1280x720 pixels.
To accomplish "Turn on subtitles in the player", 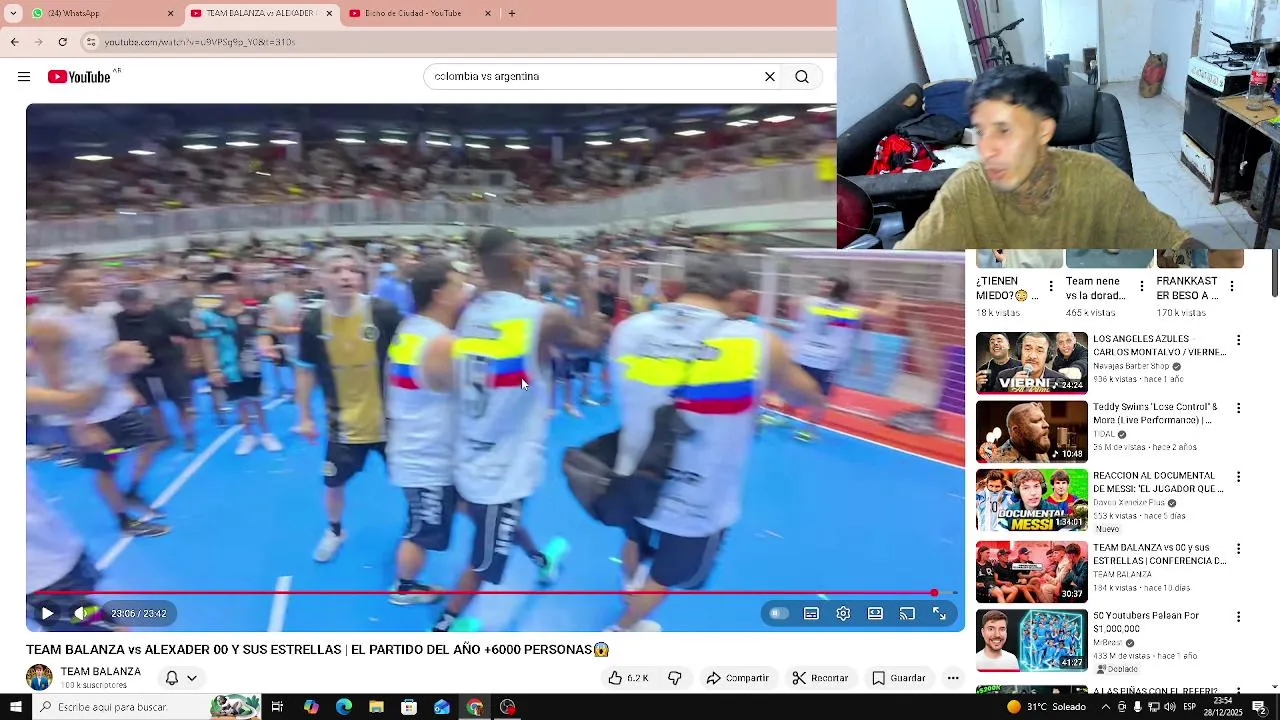I will point(811,613).
